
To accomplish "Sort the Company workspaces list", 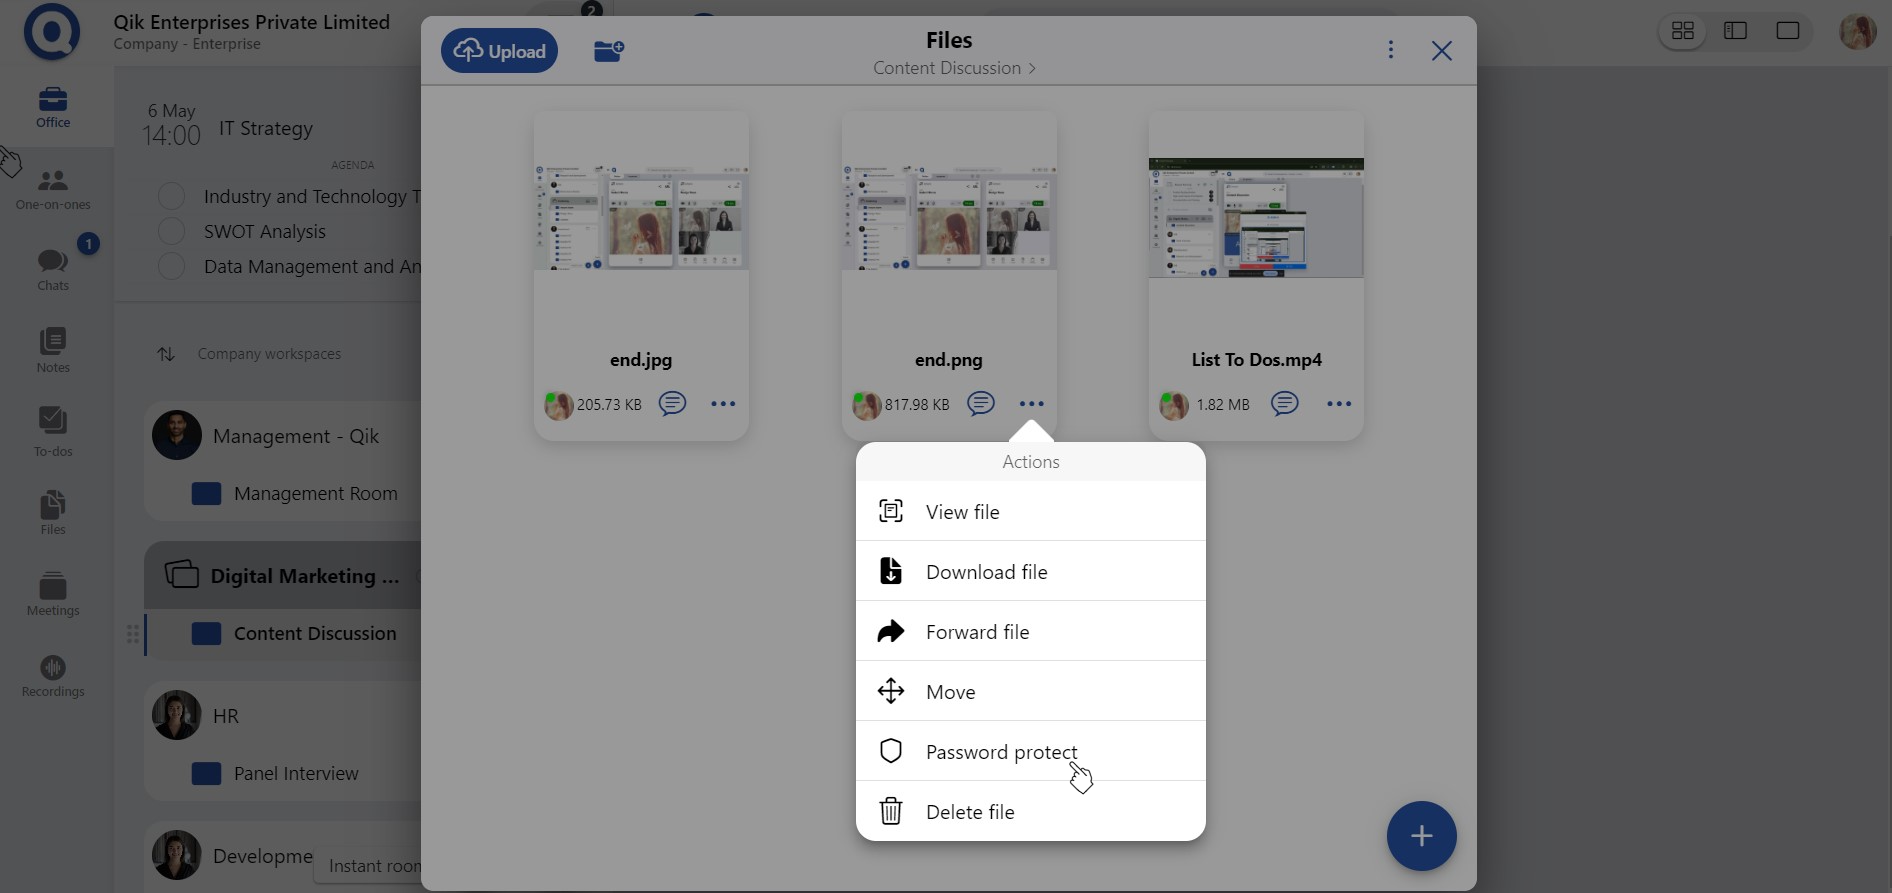I will pos(166,354).
